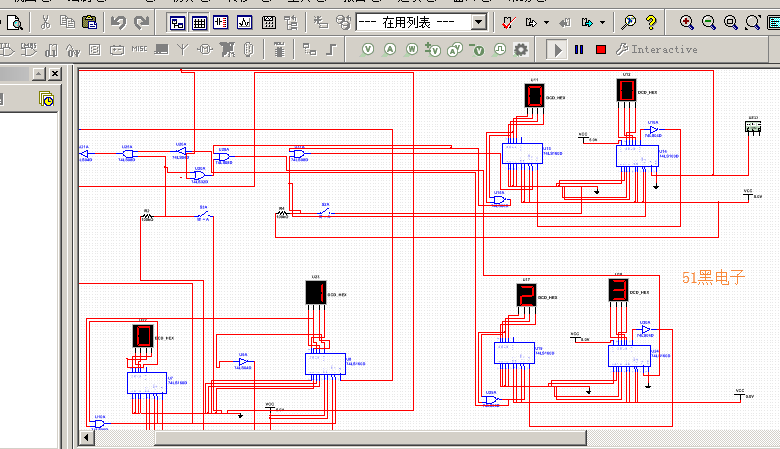780x449 pixels.
Task: Open the MISC components group
Action: (139, 49)
